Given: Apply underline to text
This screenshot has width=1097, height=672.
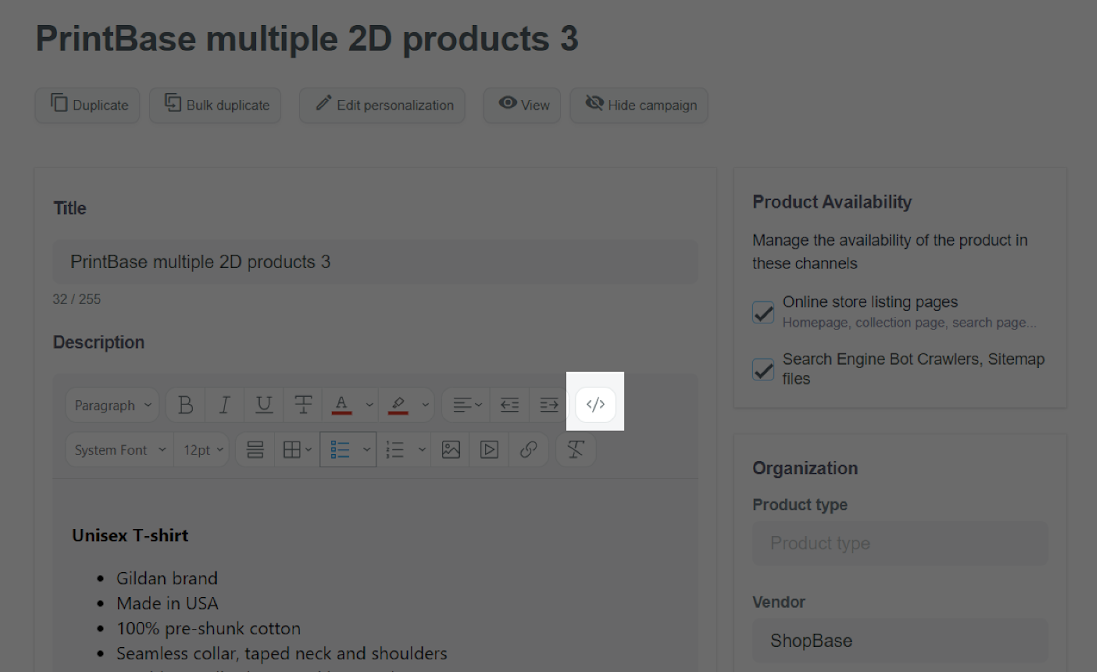Looking at the screenshot, I should (264, 405).
